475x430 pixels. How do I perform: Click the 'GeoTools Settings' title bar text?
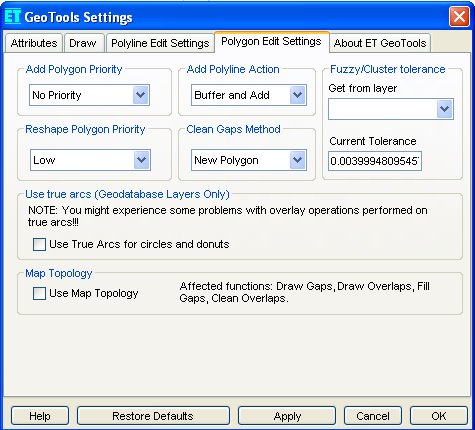[78, 17]
